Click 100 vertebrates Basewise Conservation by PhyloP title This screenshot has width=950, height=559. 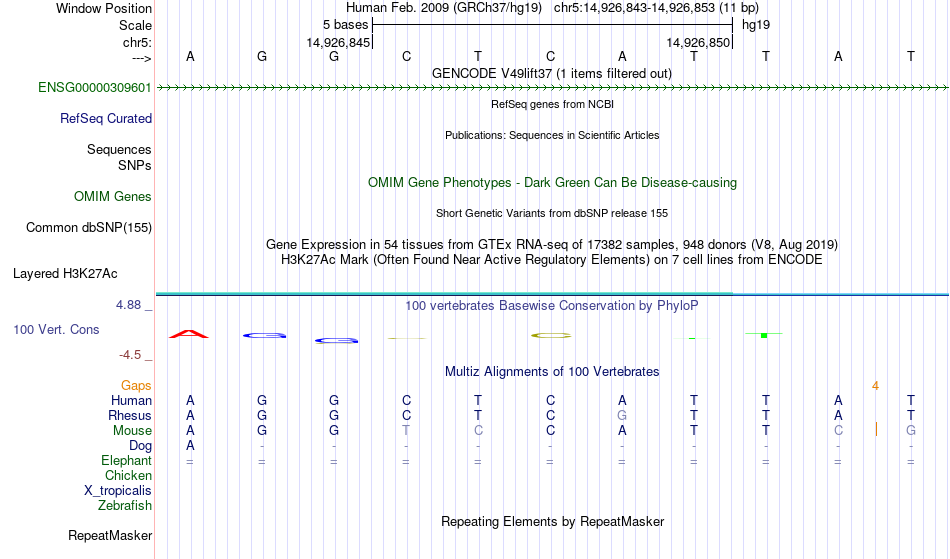[x=552, y=306]
